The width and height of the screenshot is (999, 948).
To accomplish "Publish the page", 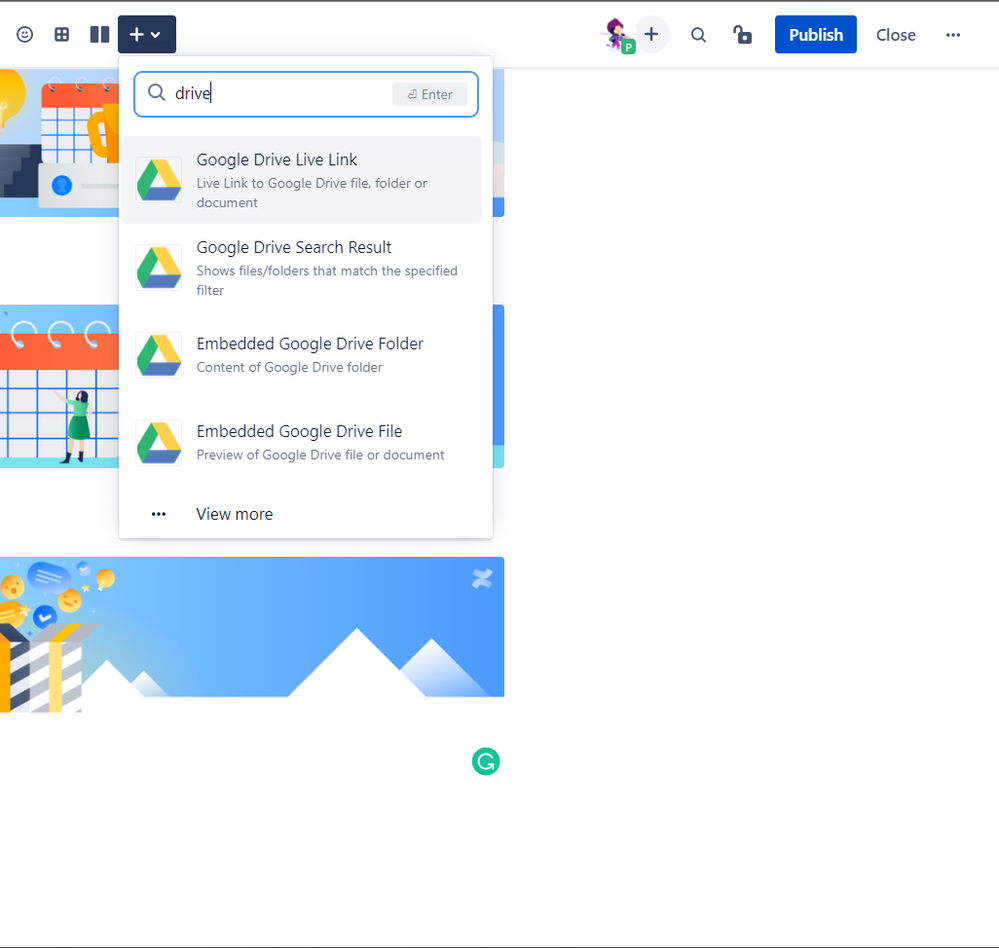I will 816,34.
